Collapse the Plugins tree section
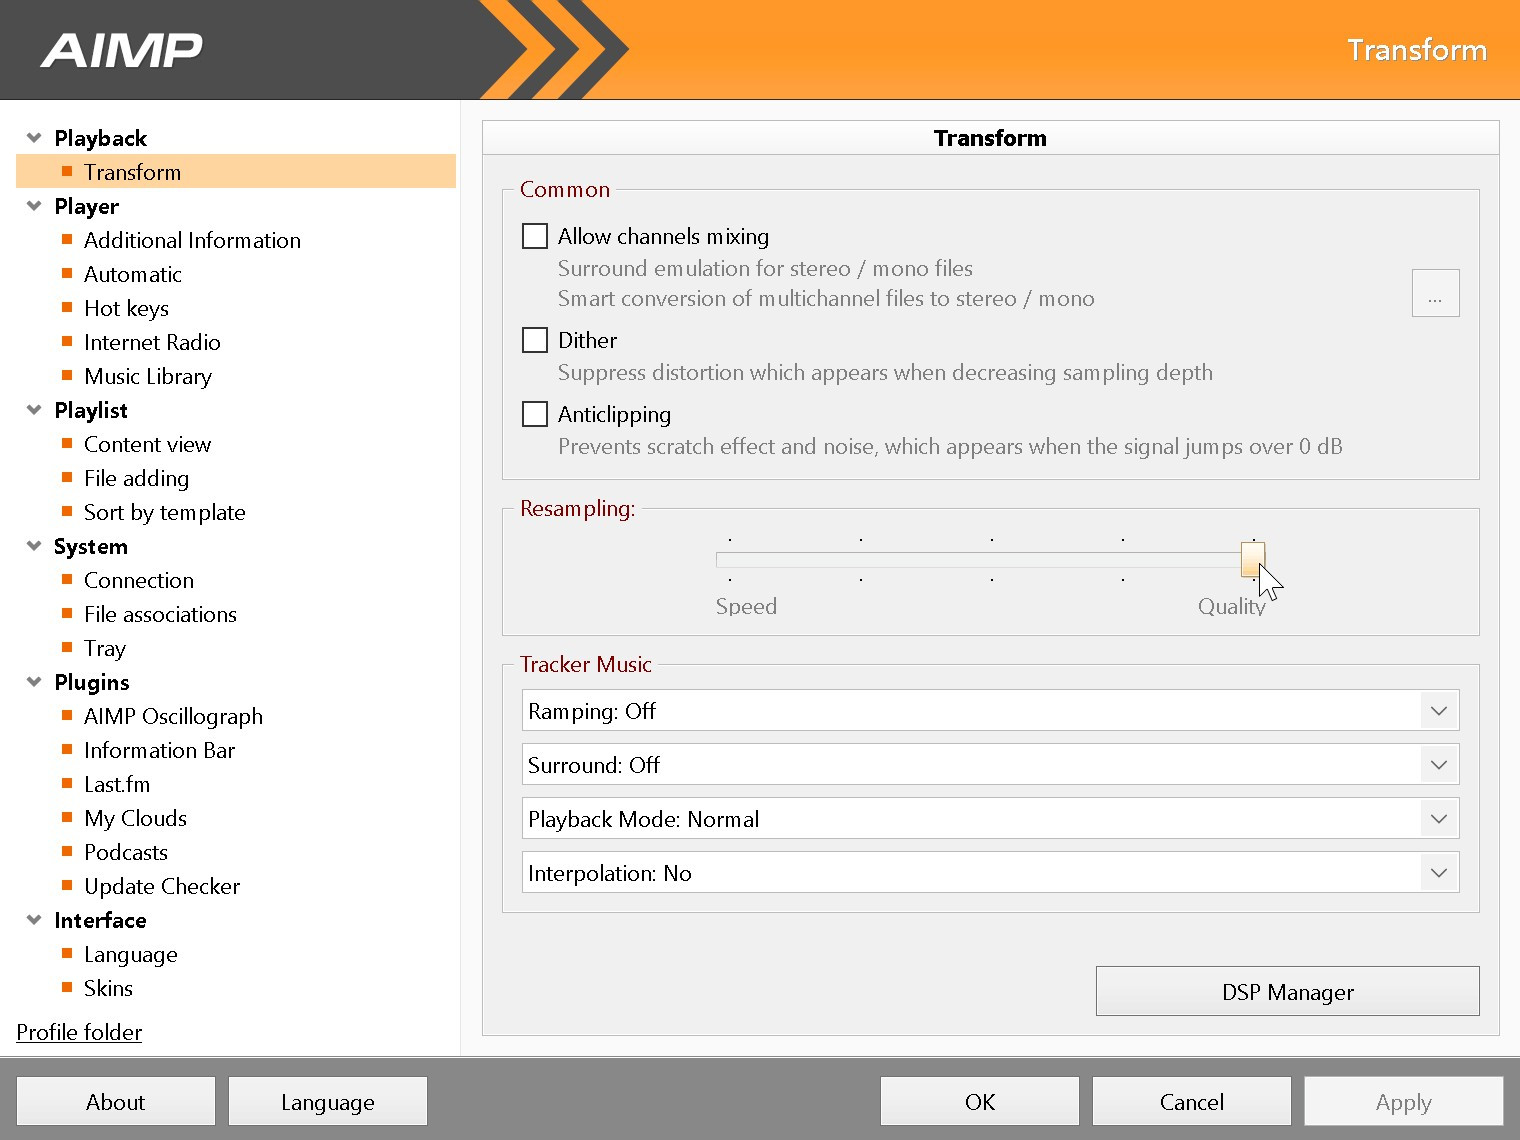1520x1140 pixels. tap(34, 682)
